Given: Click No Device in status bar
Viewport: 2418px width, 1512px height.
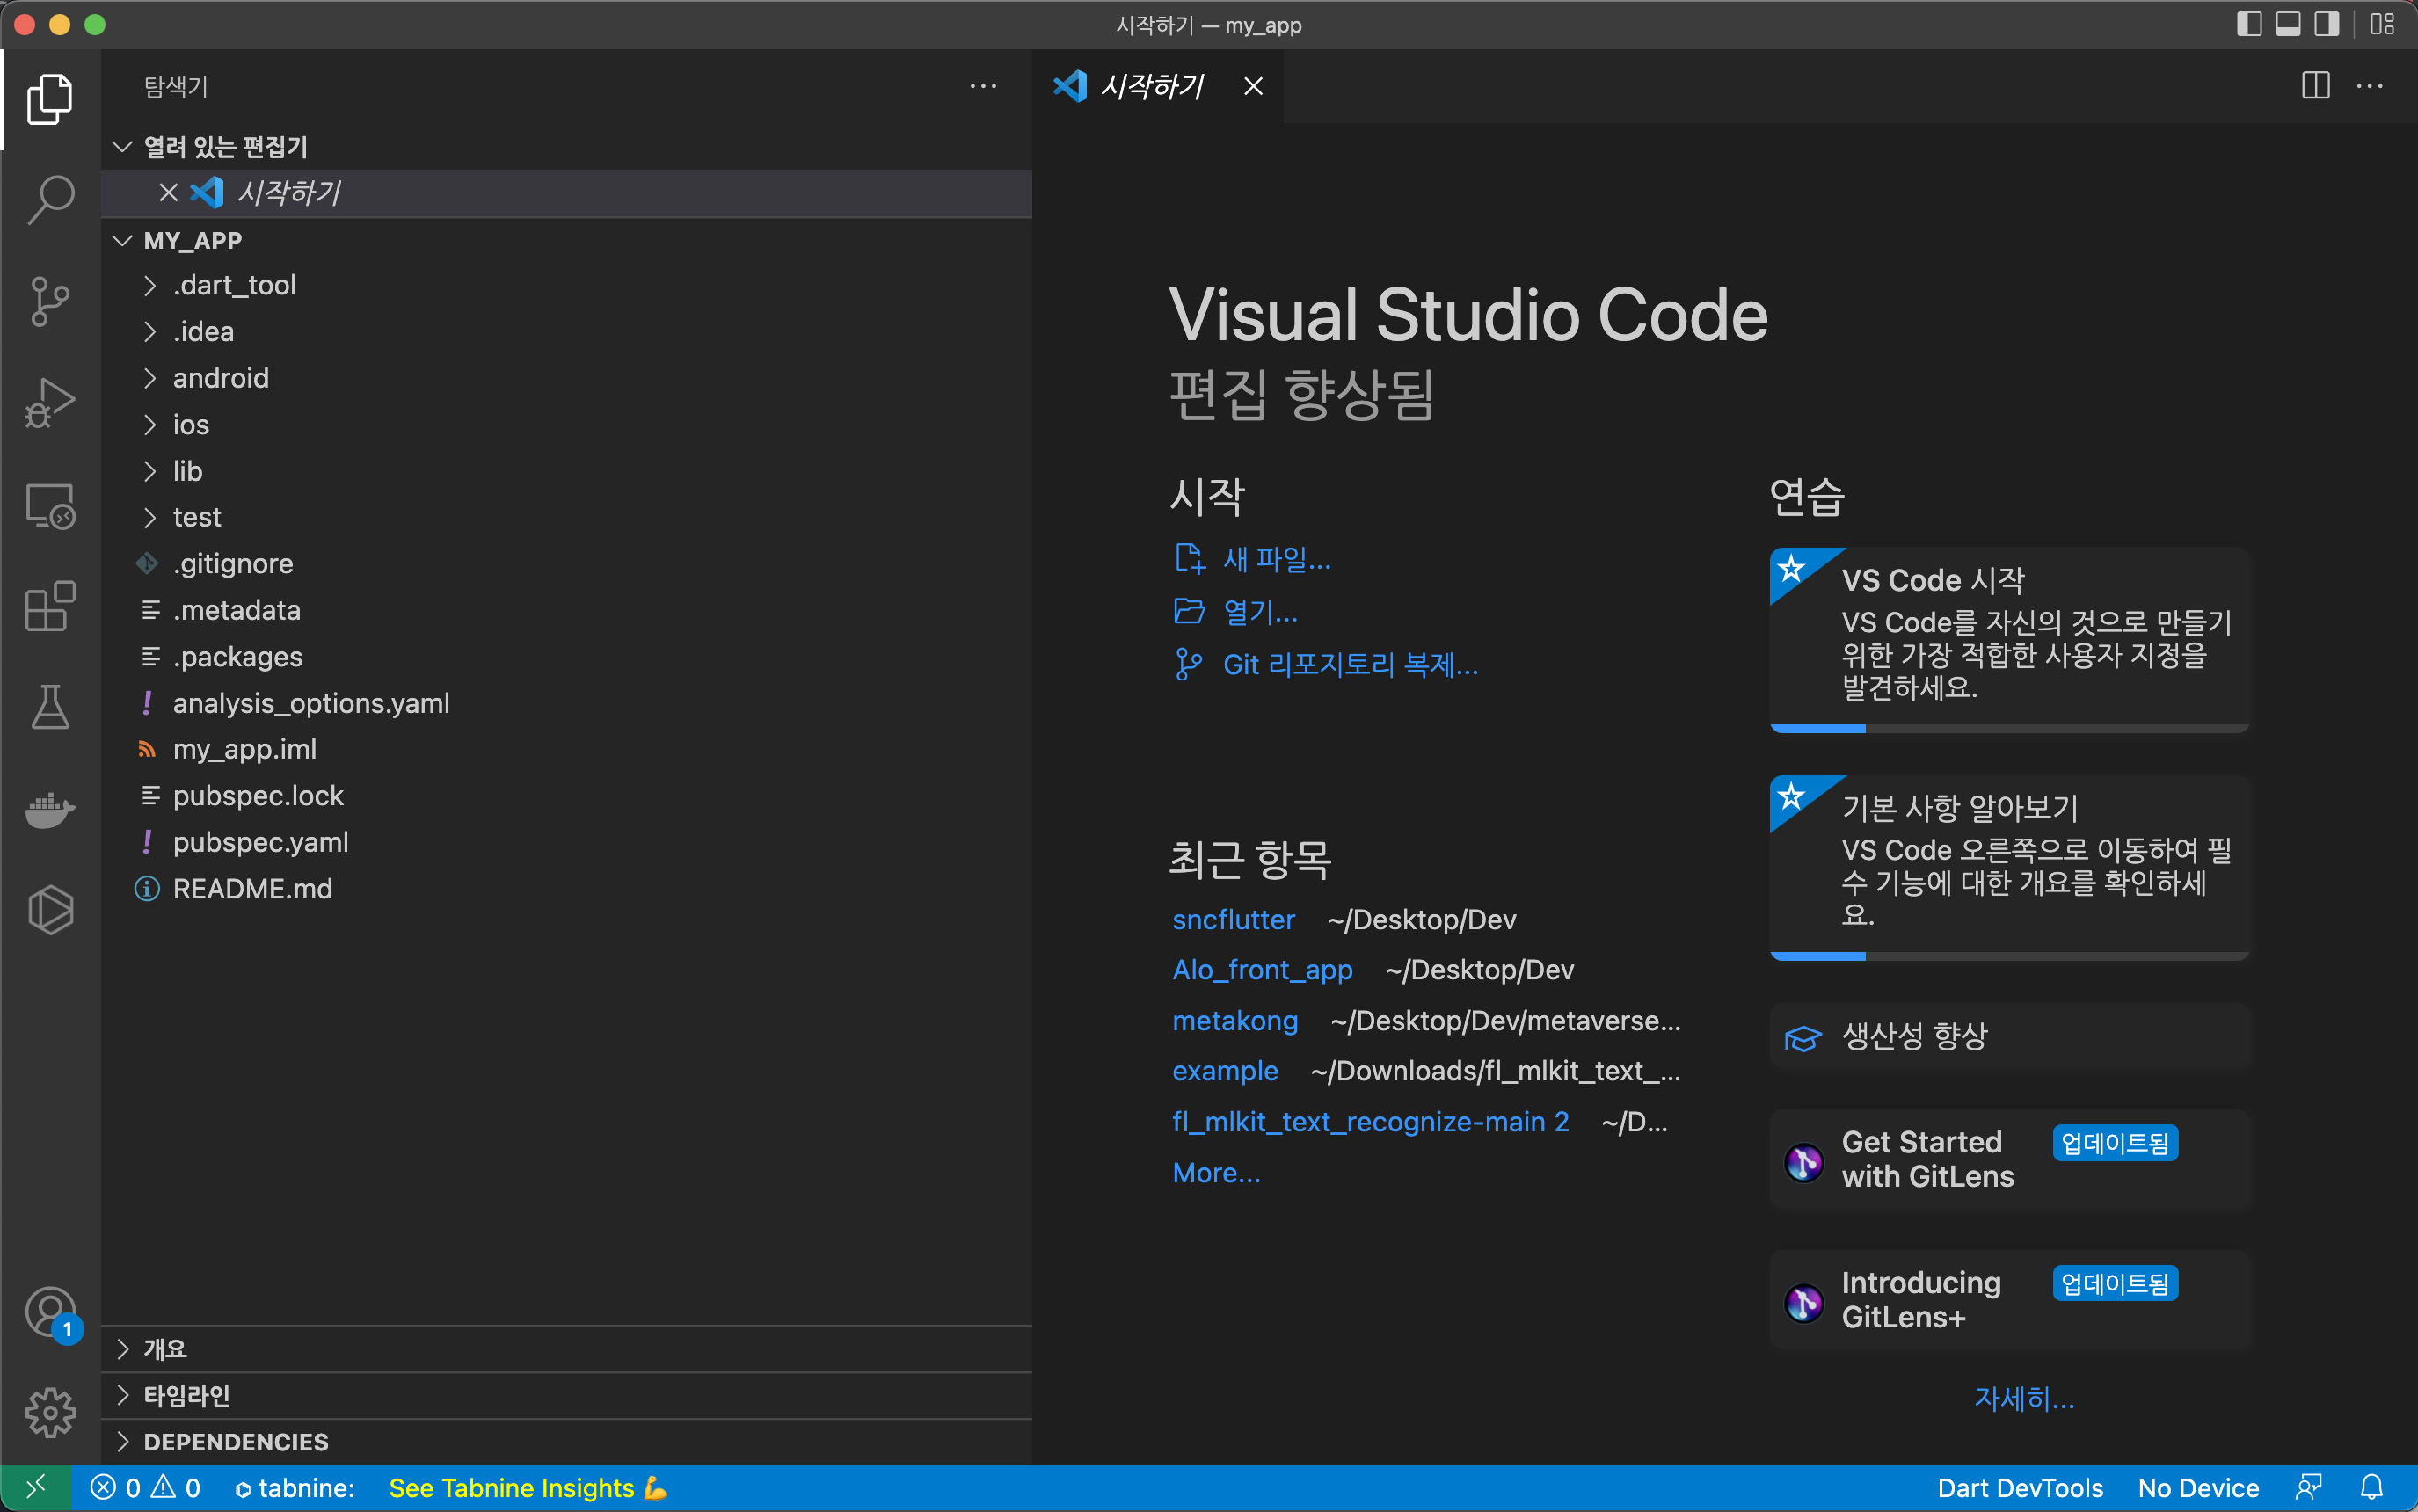Looking at the screenshot, I should (x=2197, y=1488).
